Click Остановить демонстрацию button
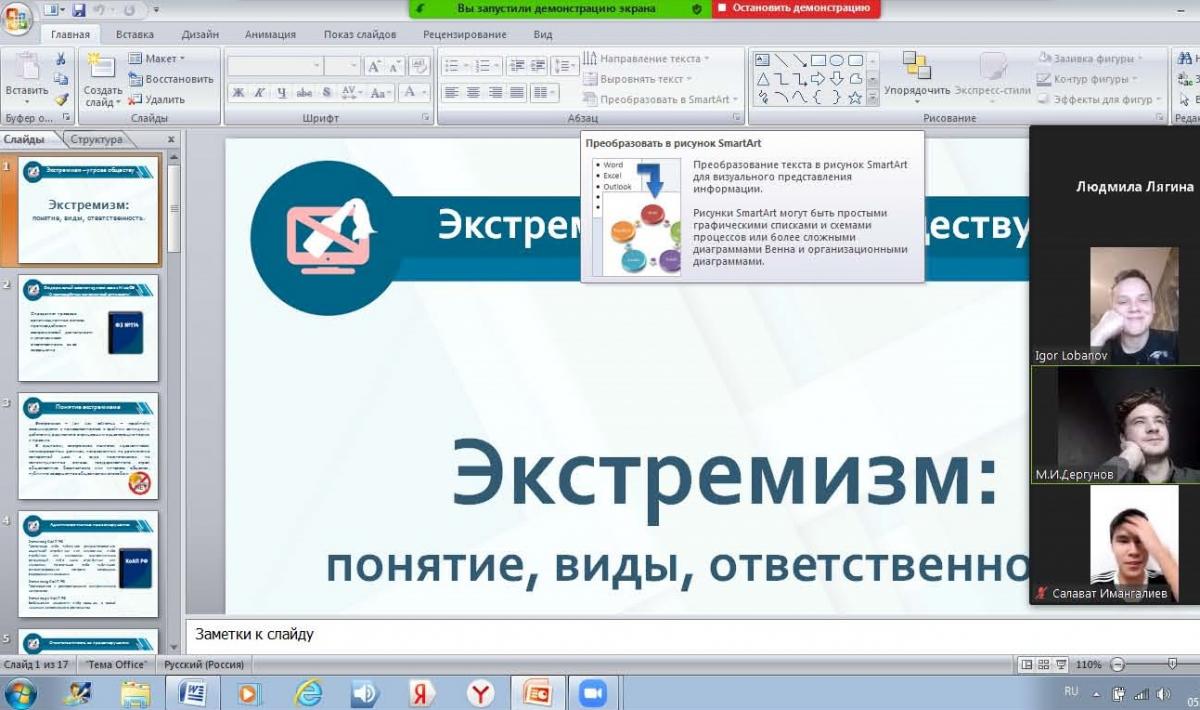This screenshot has width=1200, height=710. [796, 8]
